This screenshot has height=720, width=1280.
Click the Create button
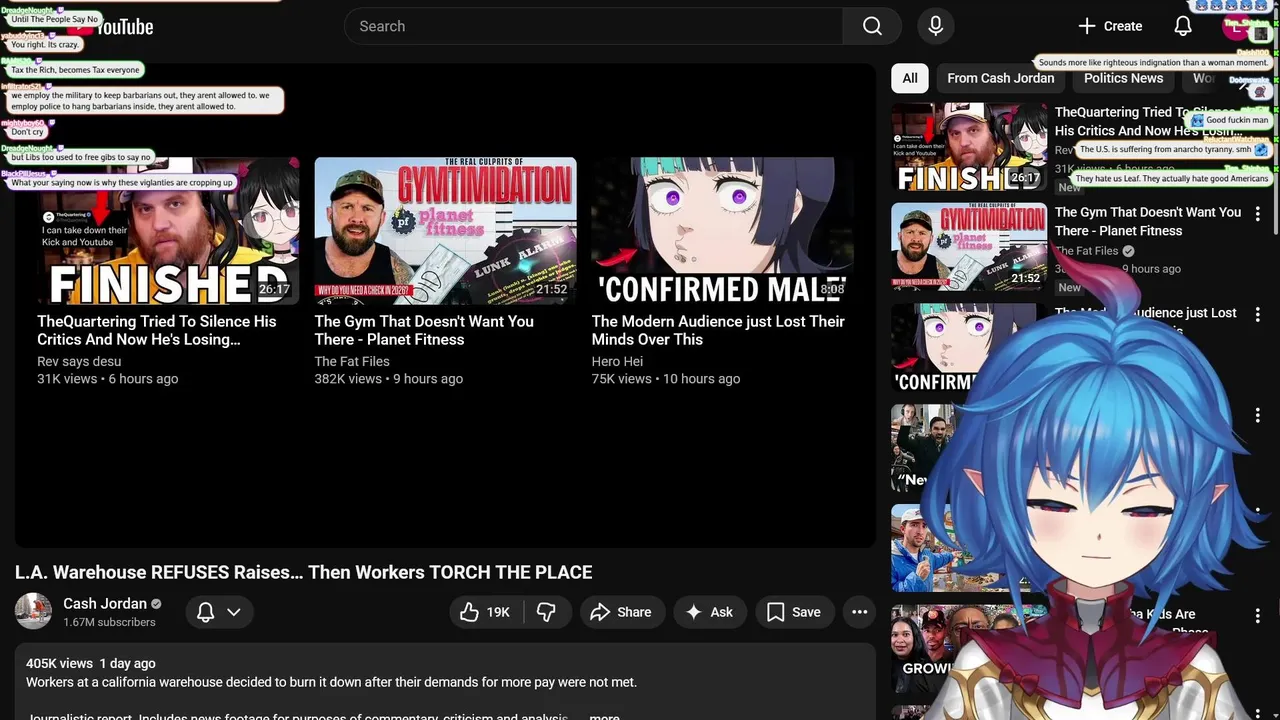click(1110, 26)
